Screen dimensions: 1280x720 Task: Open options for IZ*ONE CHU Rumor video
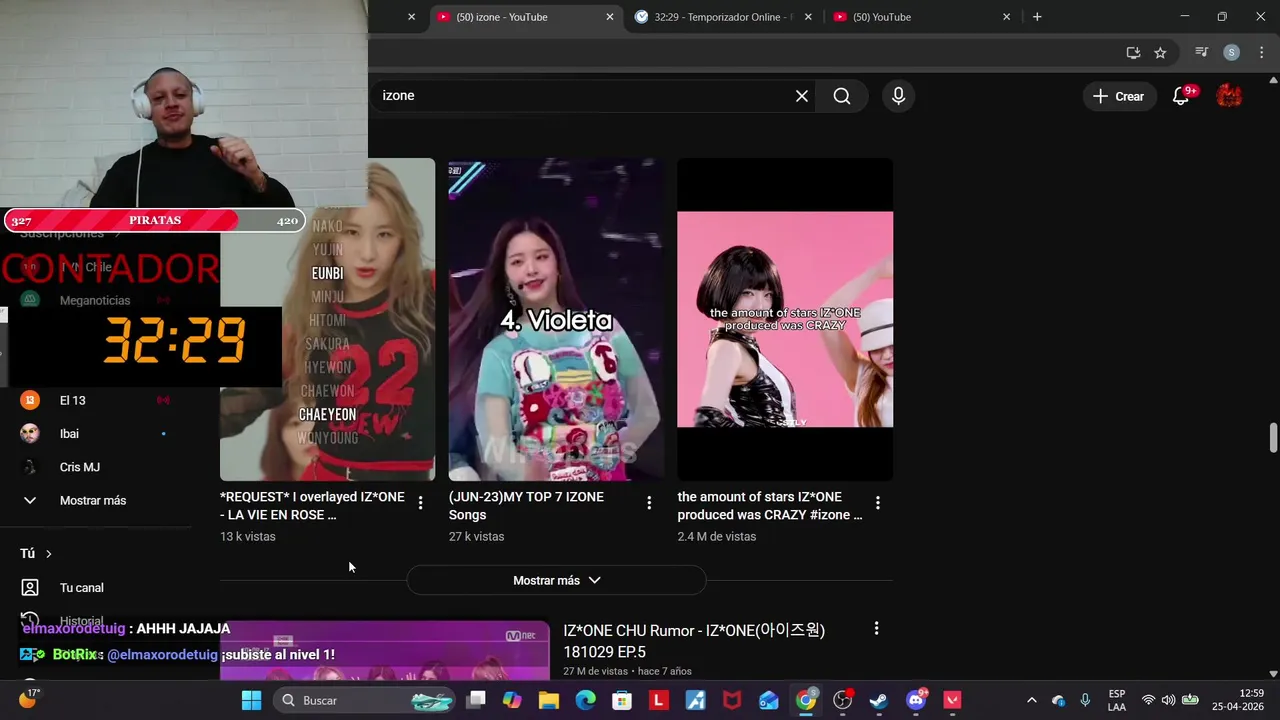pyautogui.click(x=876, y=629)
